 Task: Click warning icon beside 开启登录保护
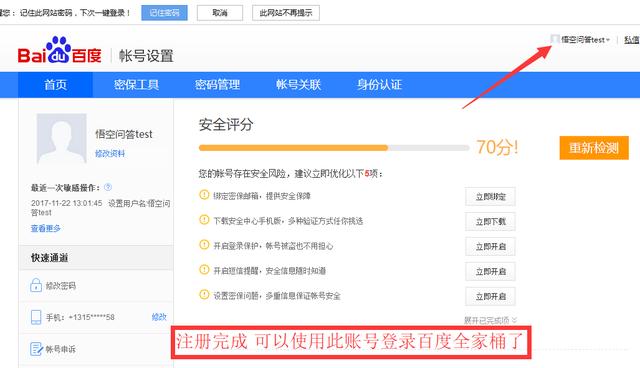[x=204, y=245]
